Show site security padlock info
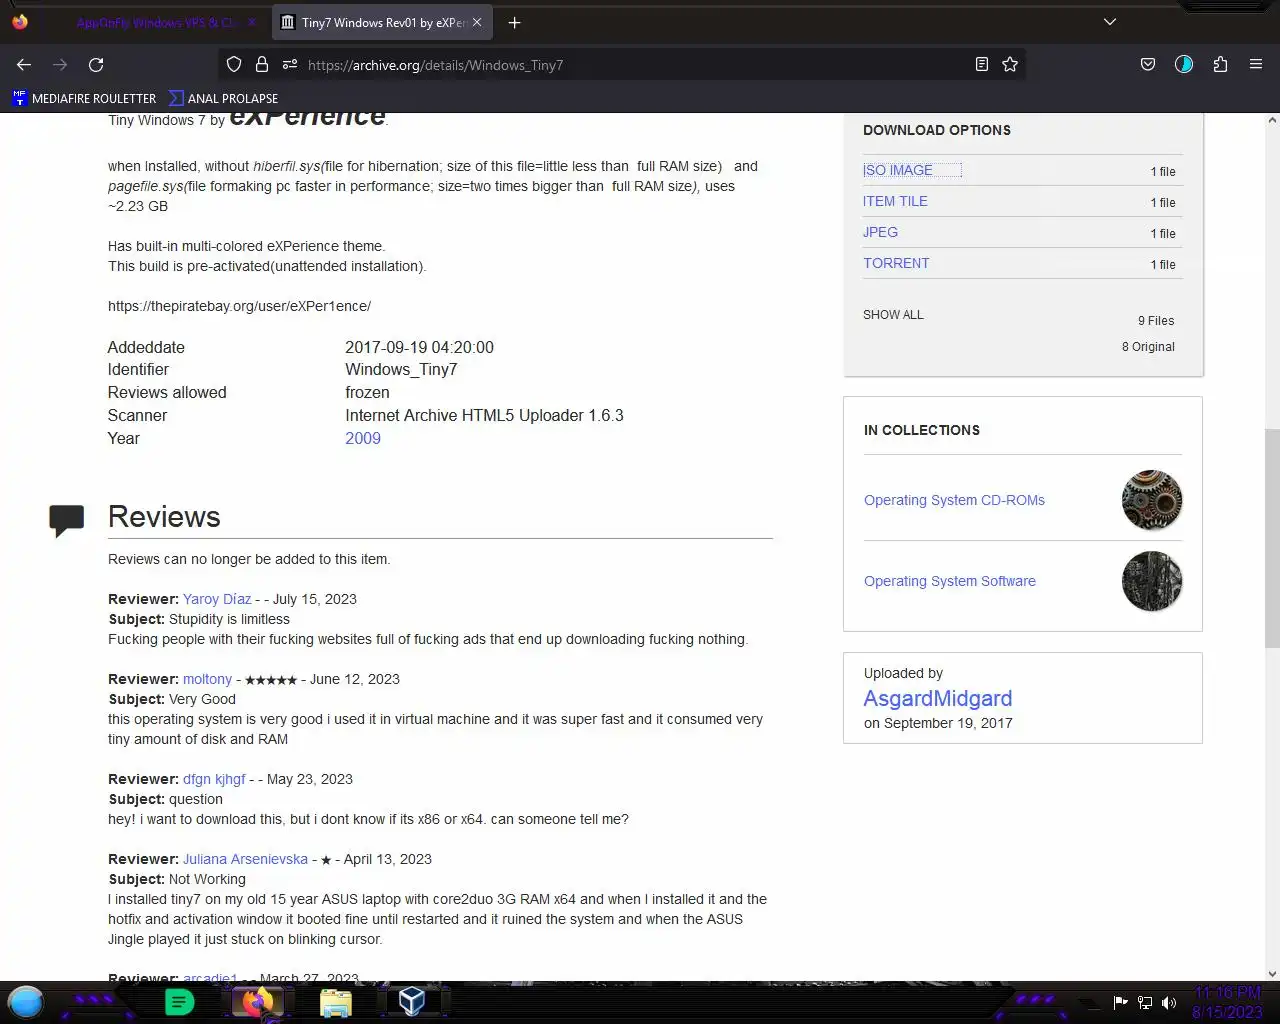The height and width of the screenshot is (1024, 1280). pyautogui.click(x=262, y=65)
